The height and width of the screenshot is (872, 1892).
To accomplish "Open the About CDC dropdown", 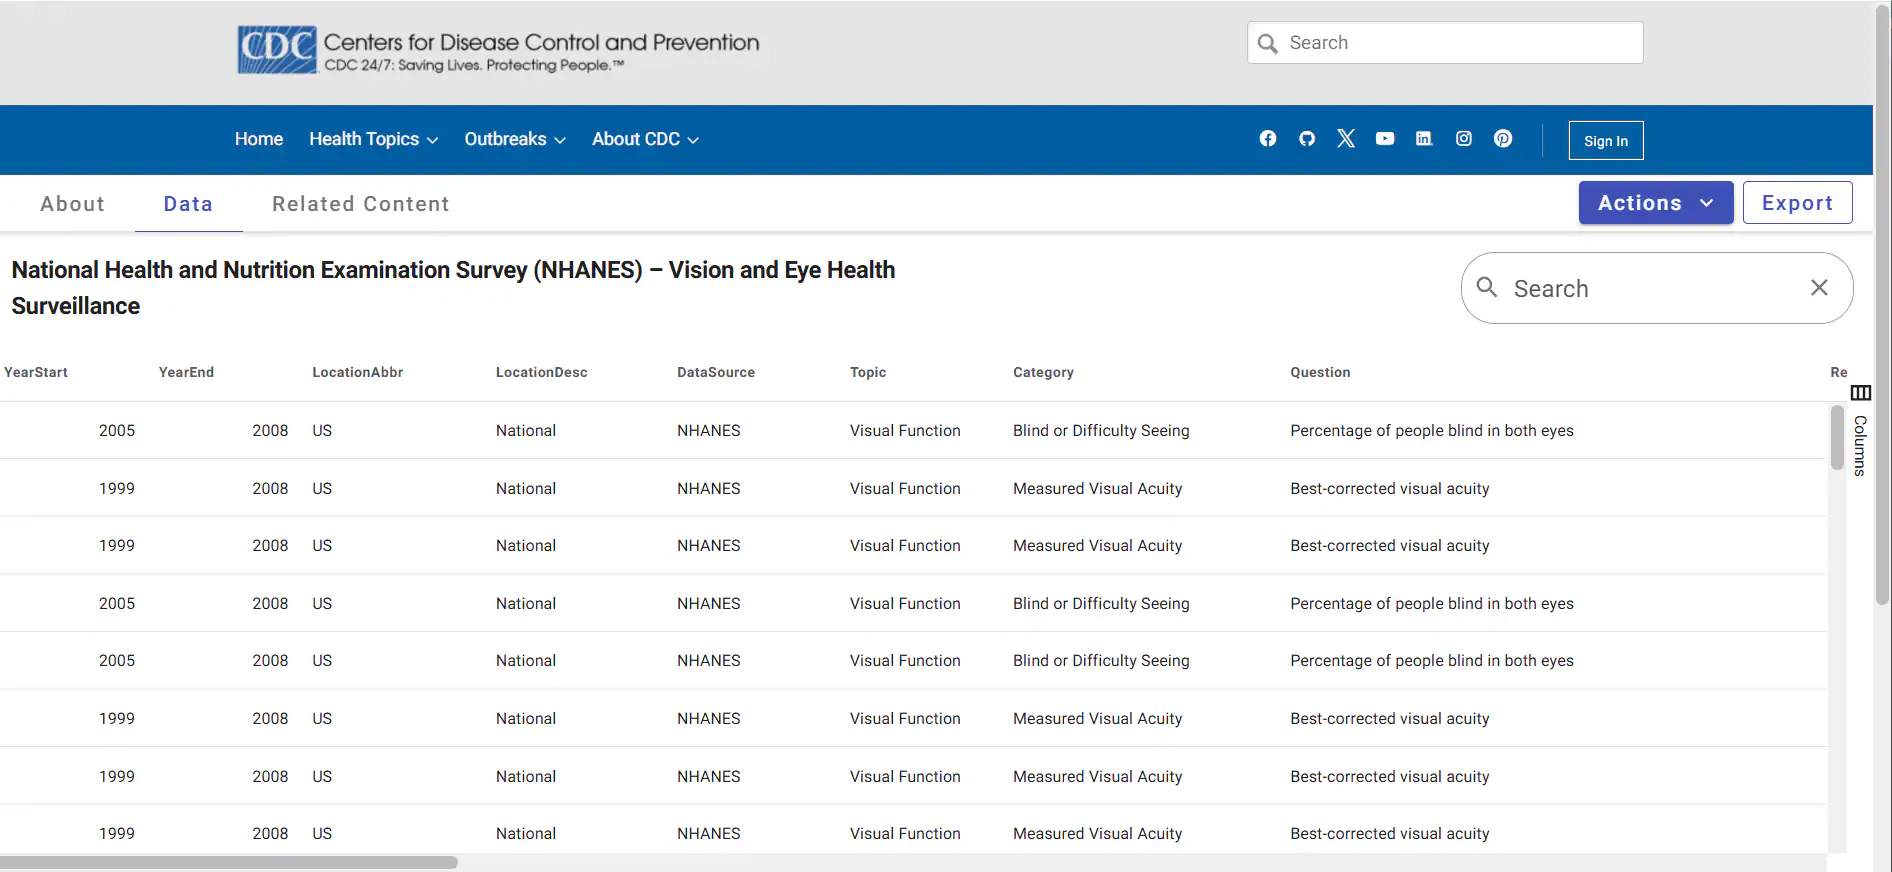I will [x=644, y=139].
